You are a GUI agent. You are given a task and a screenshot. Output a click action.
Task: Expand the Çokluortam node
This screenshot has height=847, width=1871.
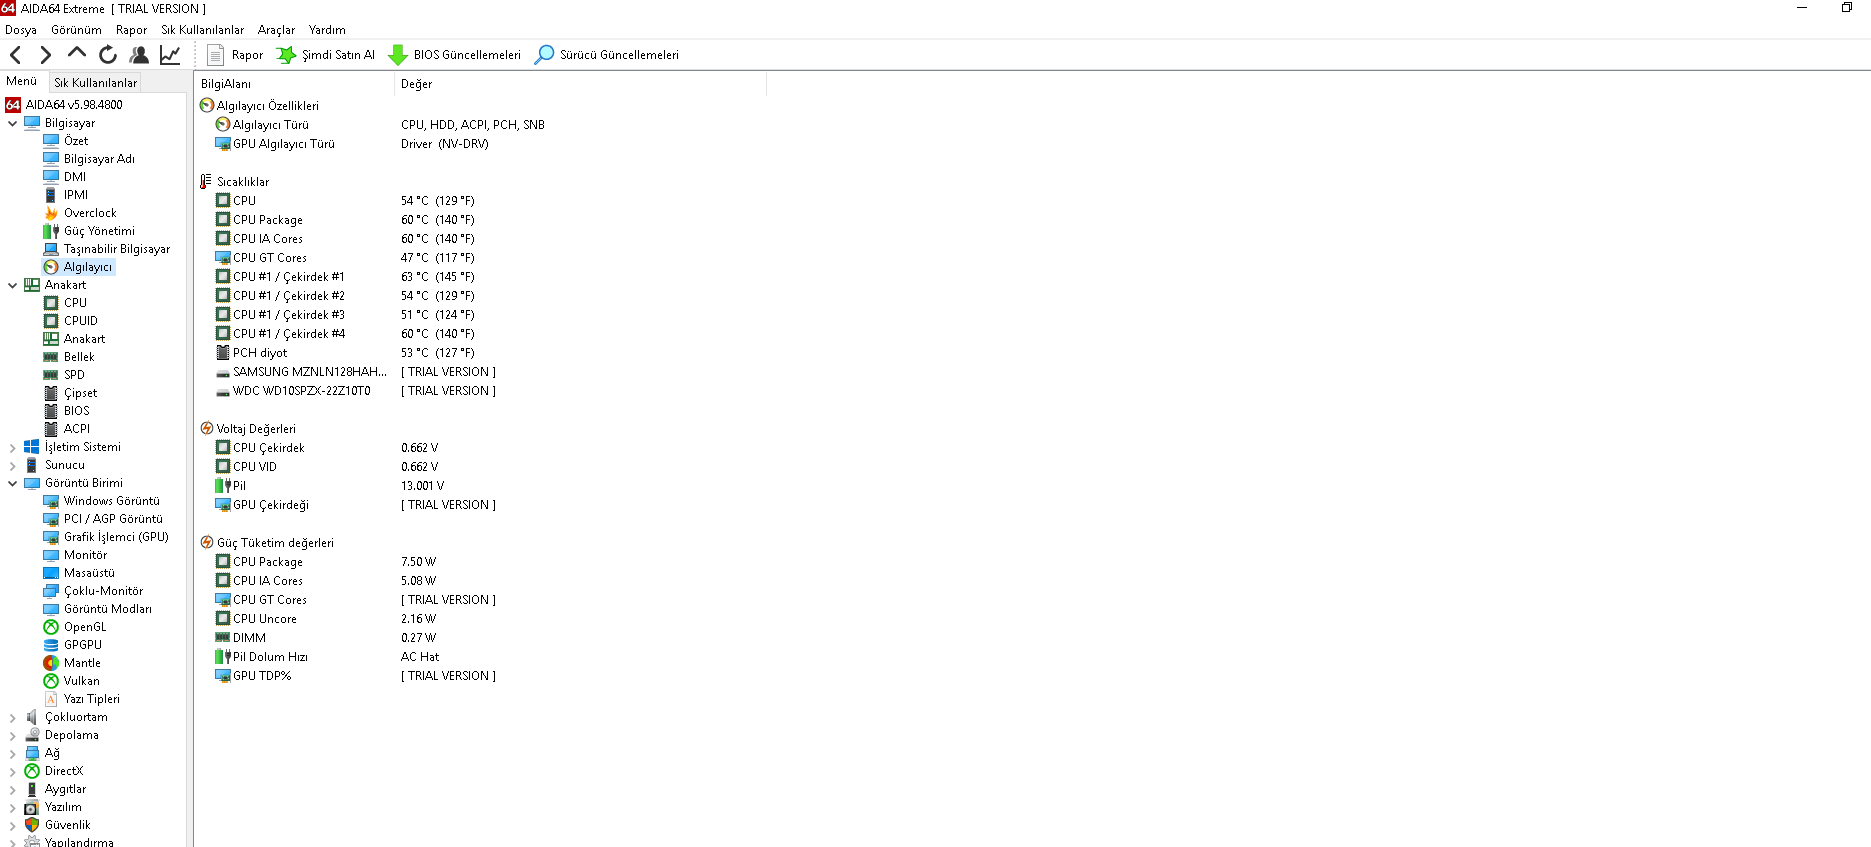click(12, 718)
